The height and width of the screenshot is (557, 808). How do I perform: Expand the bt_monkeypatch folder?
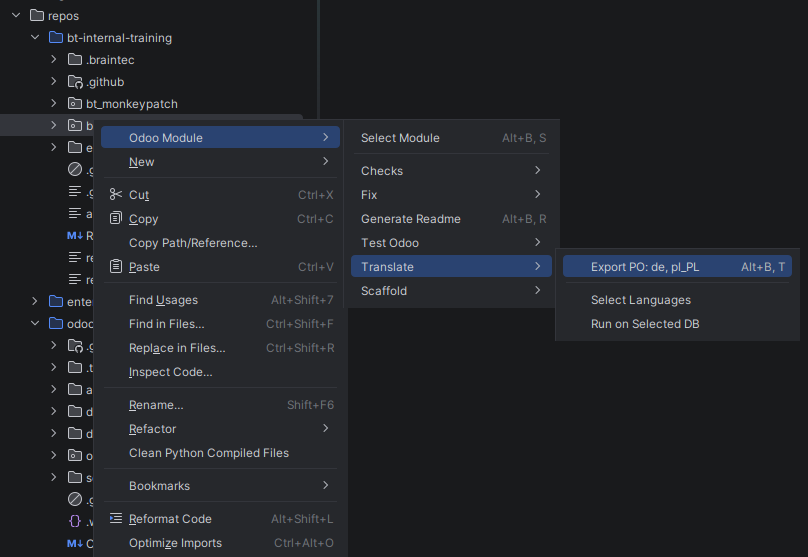click(54, 104)
